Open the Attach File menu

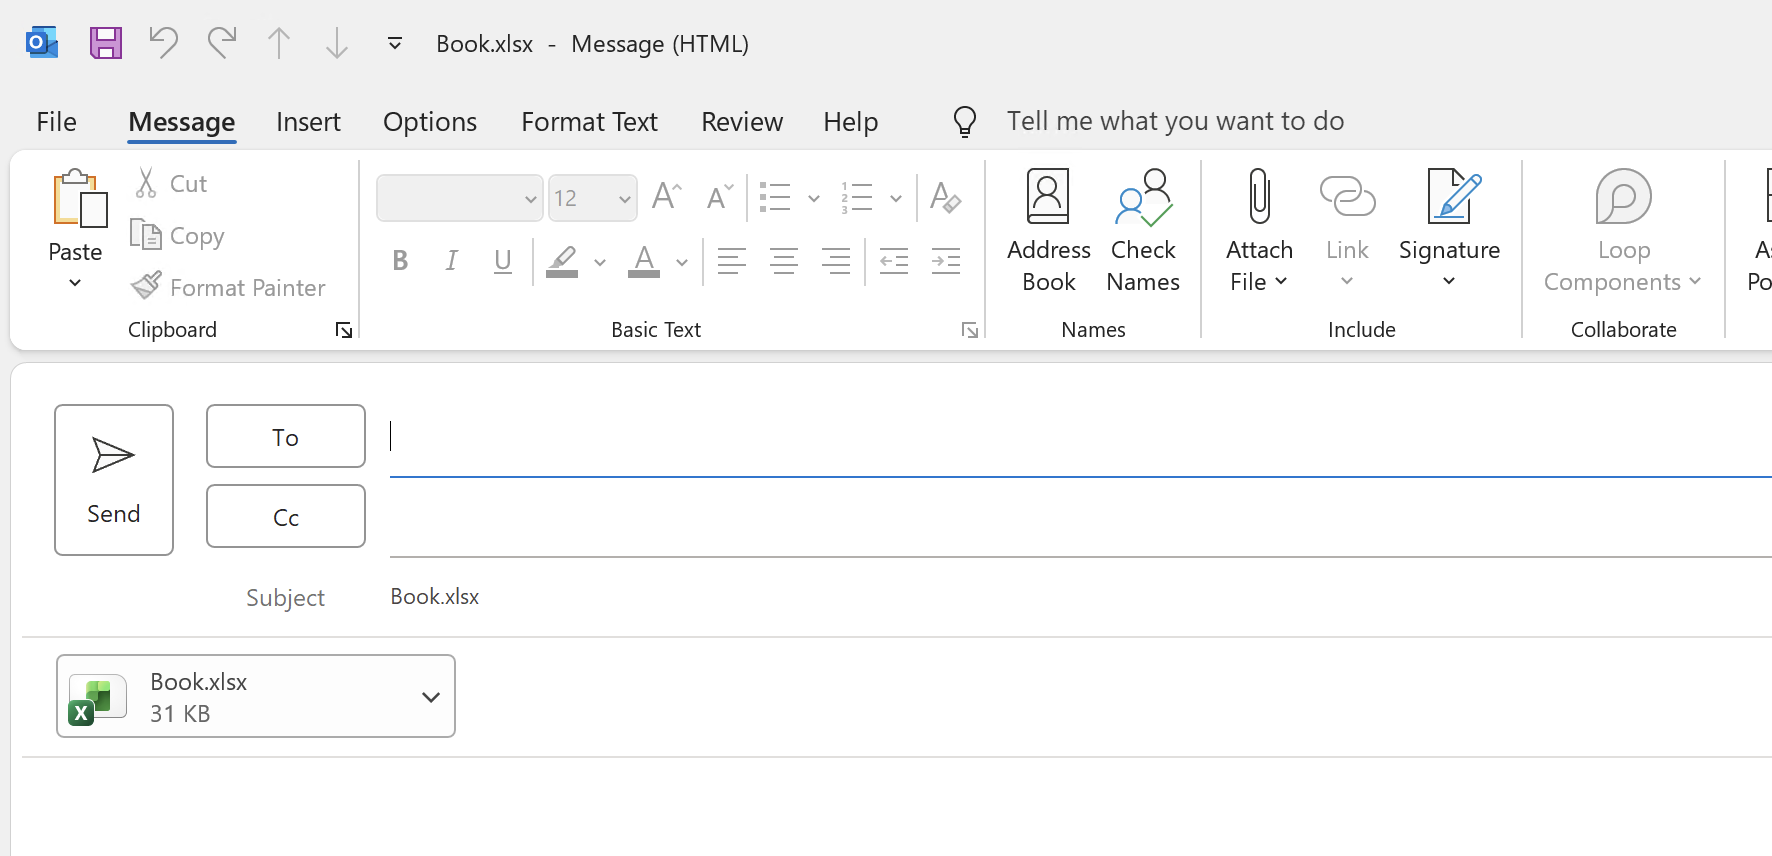click(1259, 231)
